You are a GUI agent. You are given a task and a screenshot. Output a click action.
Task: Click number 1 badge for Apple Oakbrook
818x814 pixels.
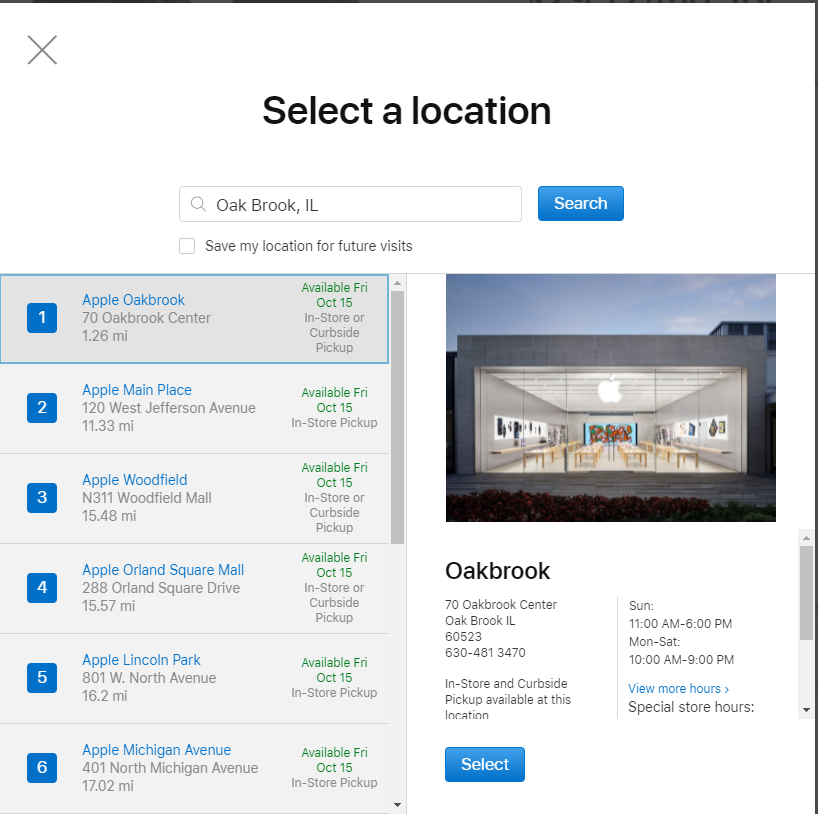(42, 317)
